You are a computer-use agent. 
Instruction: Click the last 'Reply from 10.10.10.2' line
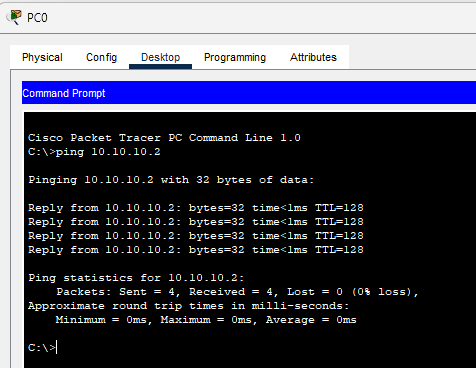click(x=196, y=250)
